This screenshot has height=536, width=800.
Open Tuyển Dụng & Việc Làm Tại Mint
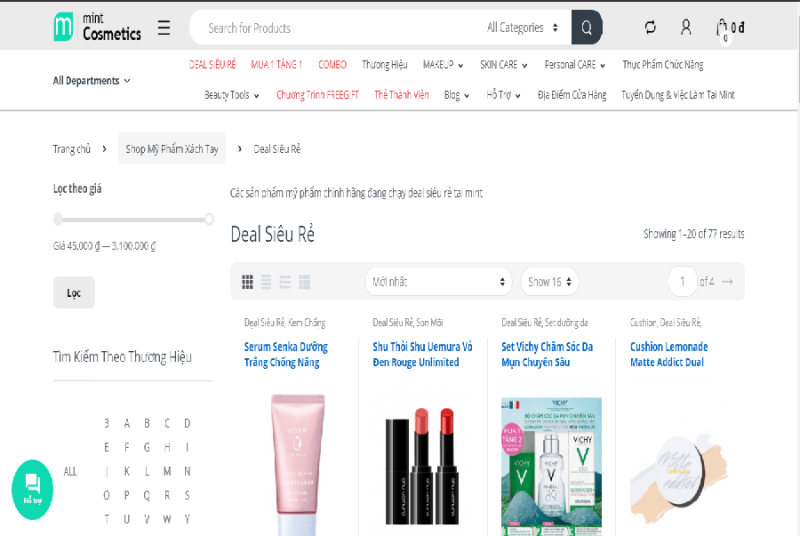678,95
